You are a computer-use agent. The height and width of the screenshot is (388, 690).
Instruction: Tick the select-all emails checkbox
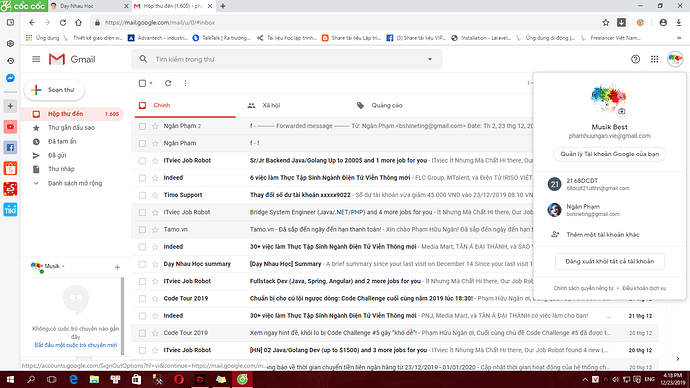tap(142, 83)
